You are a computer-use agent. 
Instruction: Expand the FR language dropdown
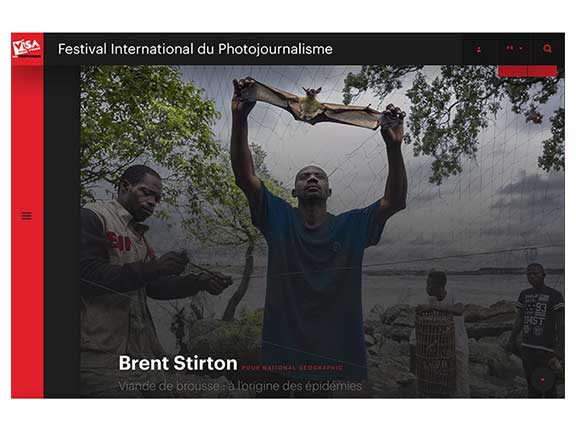click(x=514, y=48)
